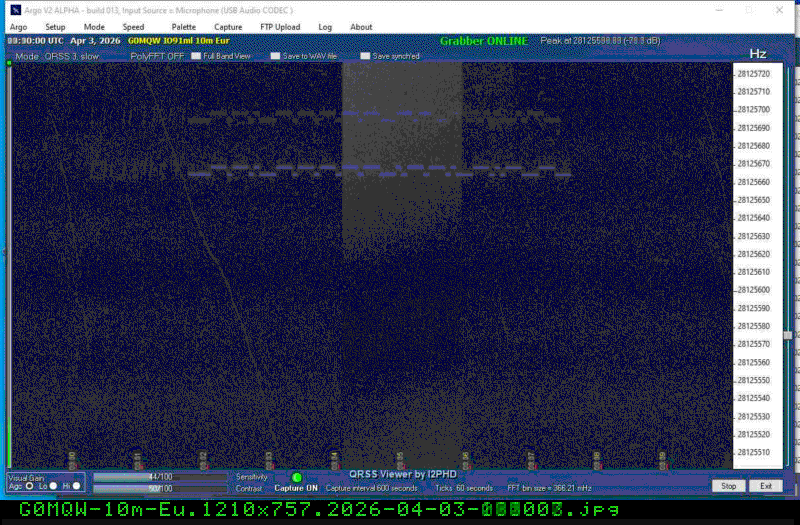
Task: Click the Argo app icon in title bar
Action: (x=15, y=10)
